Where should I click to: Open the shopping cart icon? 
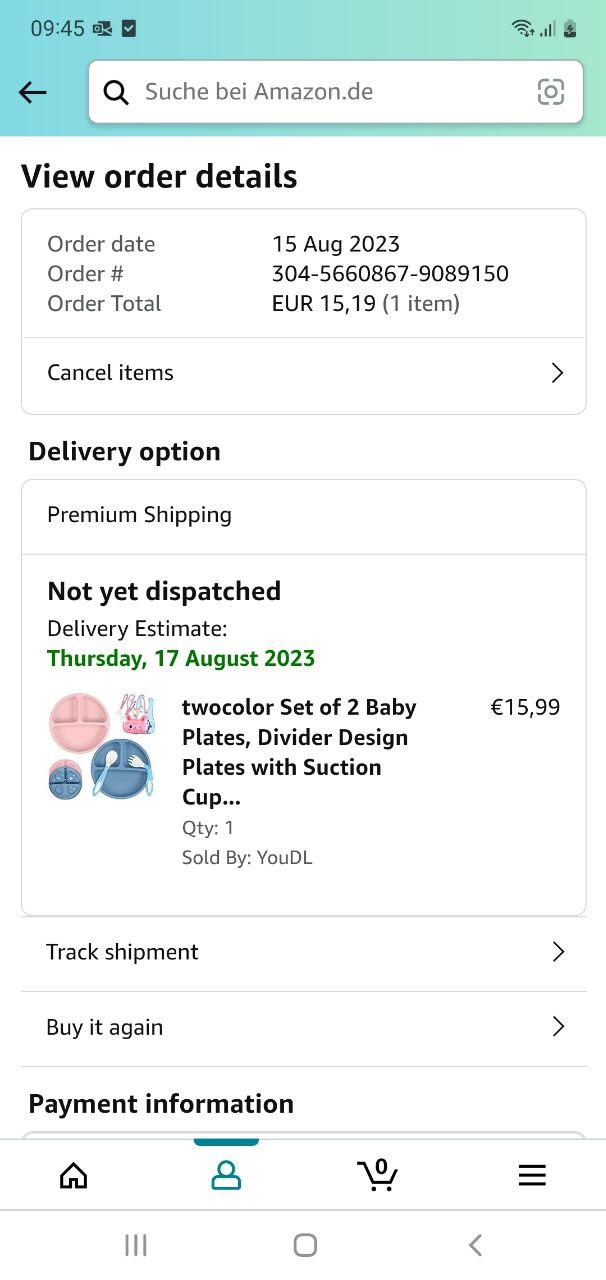click(378, 1175)
